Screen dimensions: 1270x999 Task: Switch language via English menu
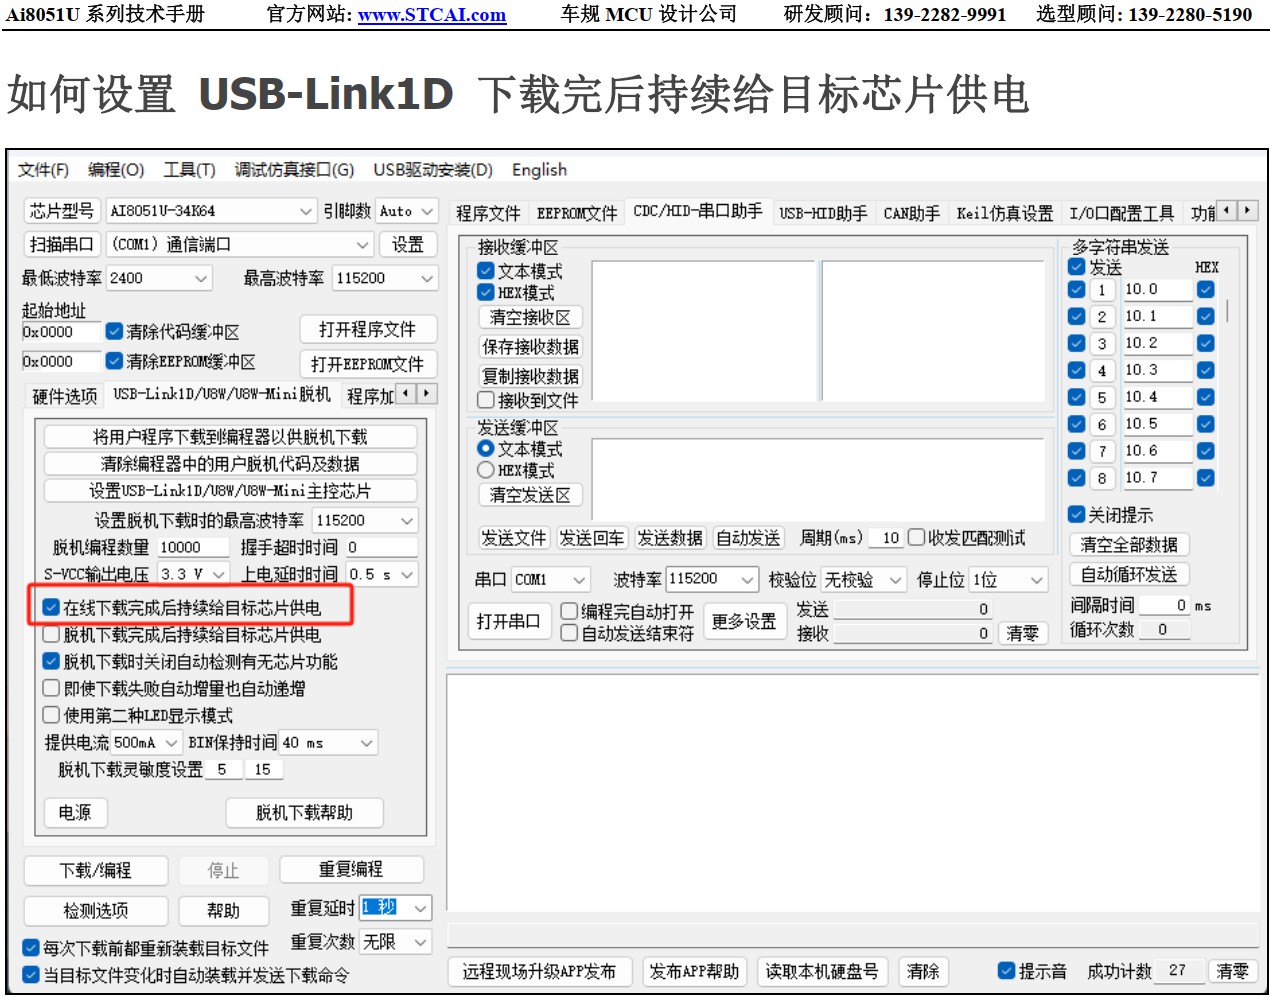(539, 170)
